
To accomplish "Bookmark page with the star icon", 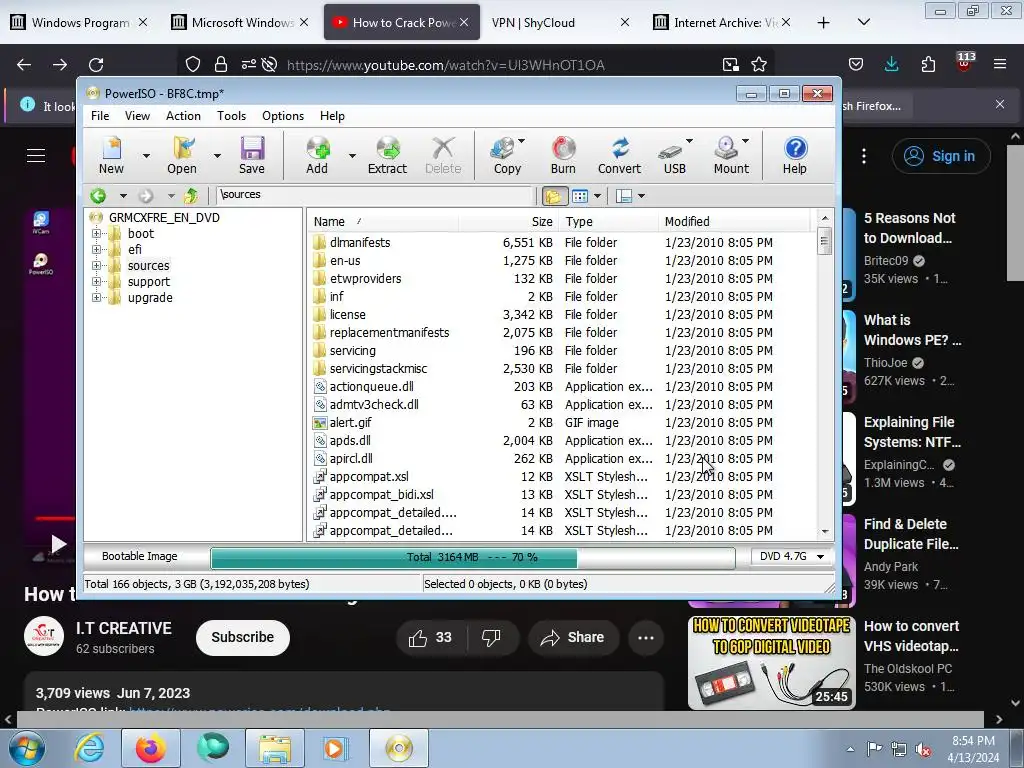I will 759,64.
